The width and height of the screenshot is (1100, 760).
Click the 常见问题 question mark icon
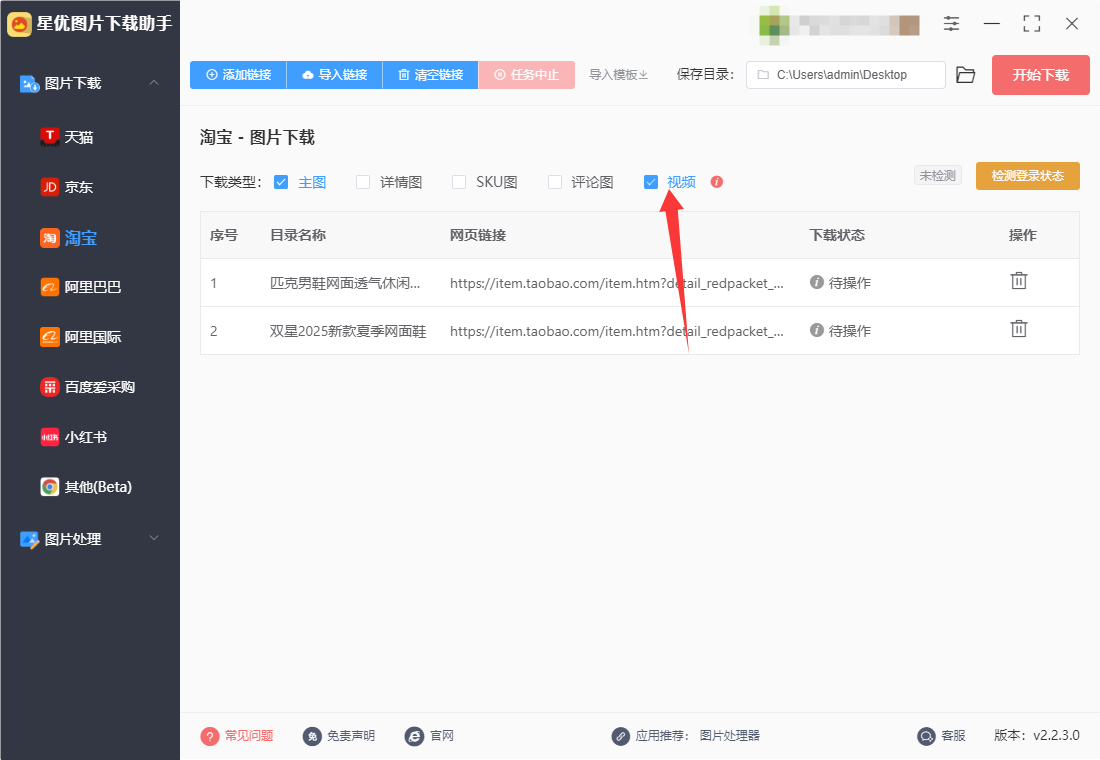210,736
